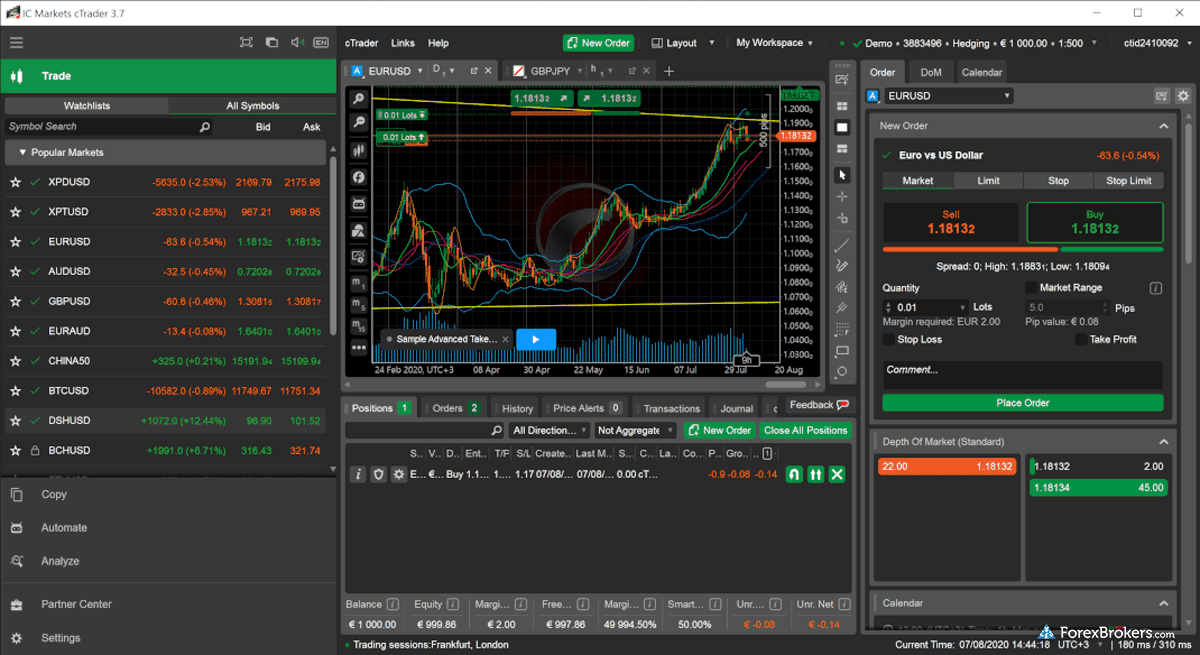Toggle favorite star for EURUSD
The height and width of the screenshot is (655, 1200).
tap(15, 242)
